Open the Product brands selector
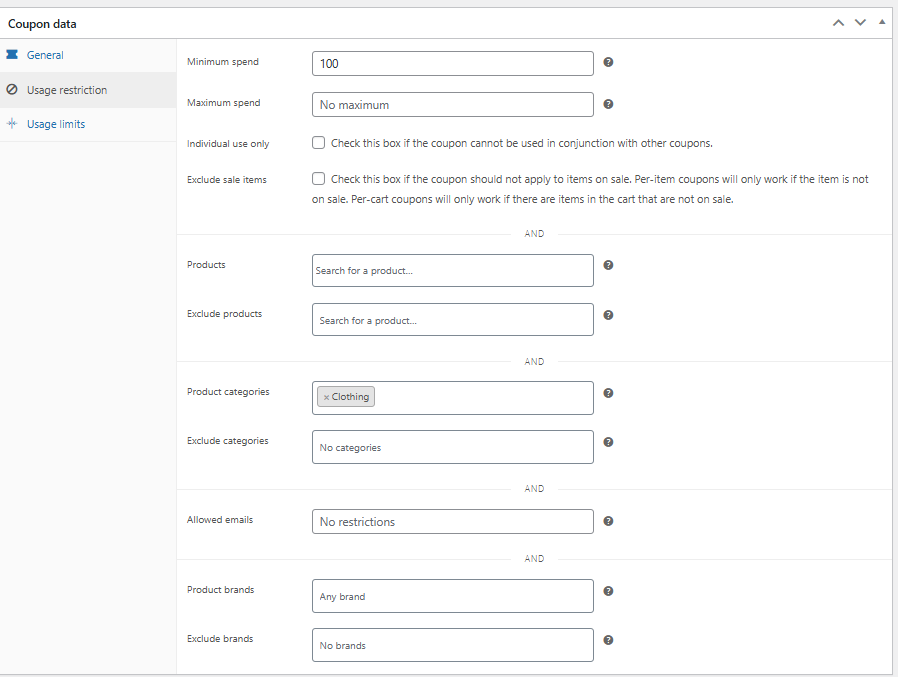This screenshot has height=677, width=898. pos(452,596)
